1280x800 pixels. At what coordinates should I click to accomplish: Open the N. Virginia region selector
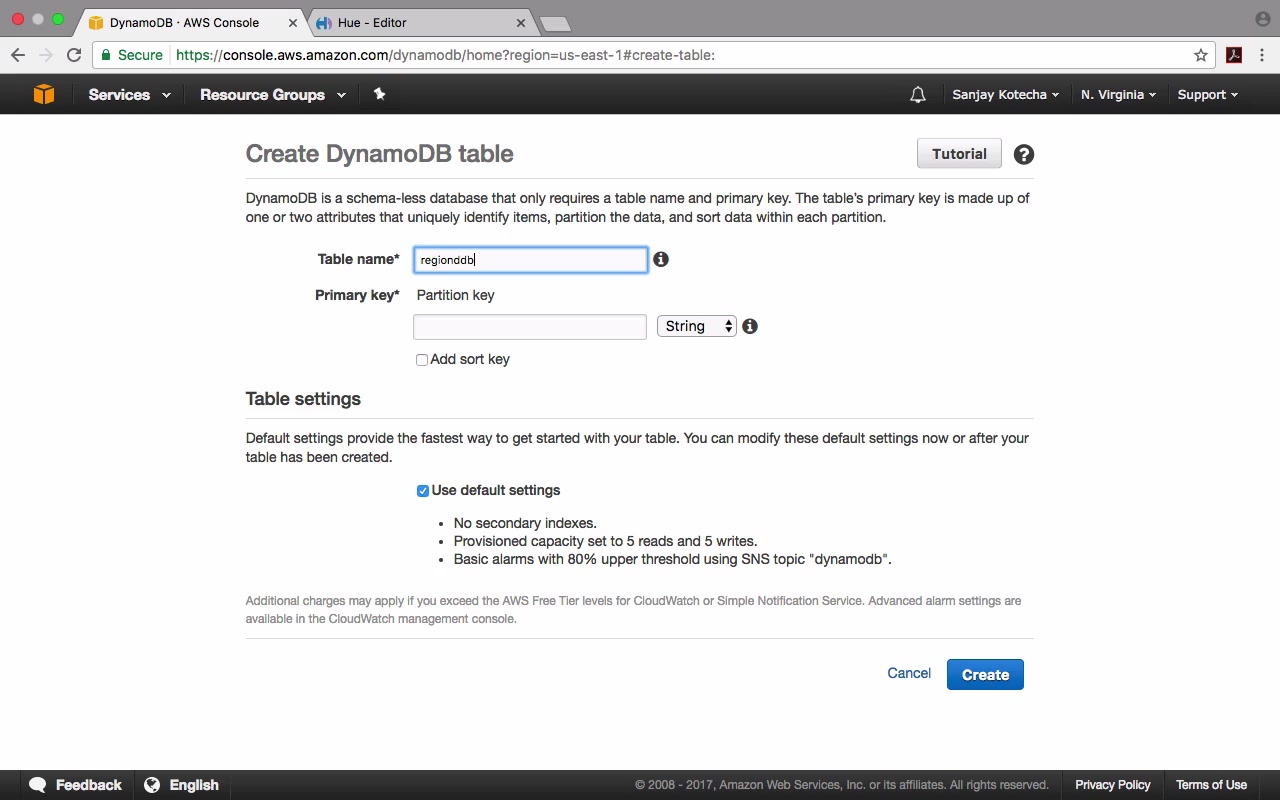1118,95
